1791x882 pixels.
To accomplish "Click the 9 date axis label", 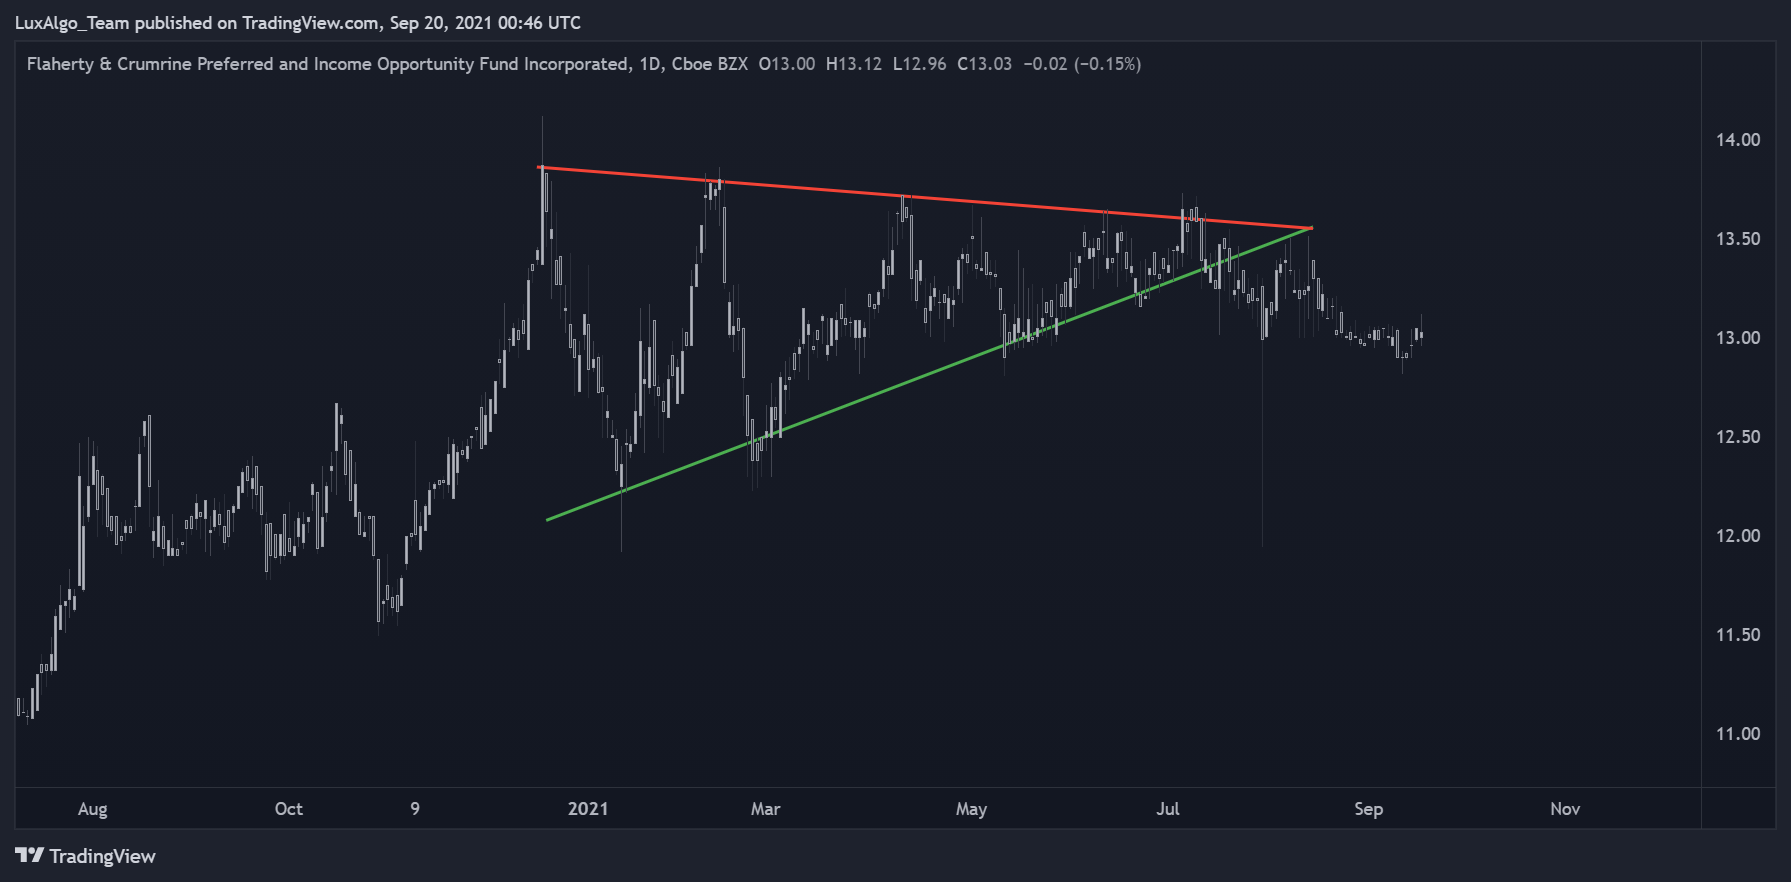I will [x=415, y=809].
